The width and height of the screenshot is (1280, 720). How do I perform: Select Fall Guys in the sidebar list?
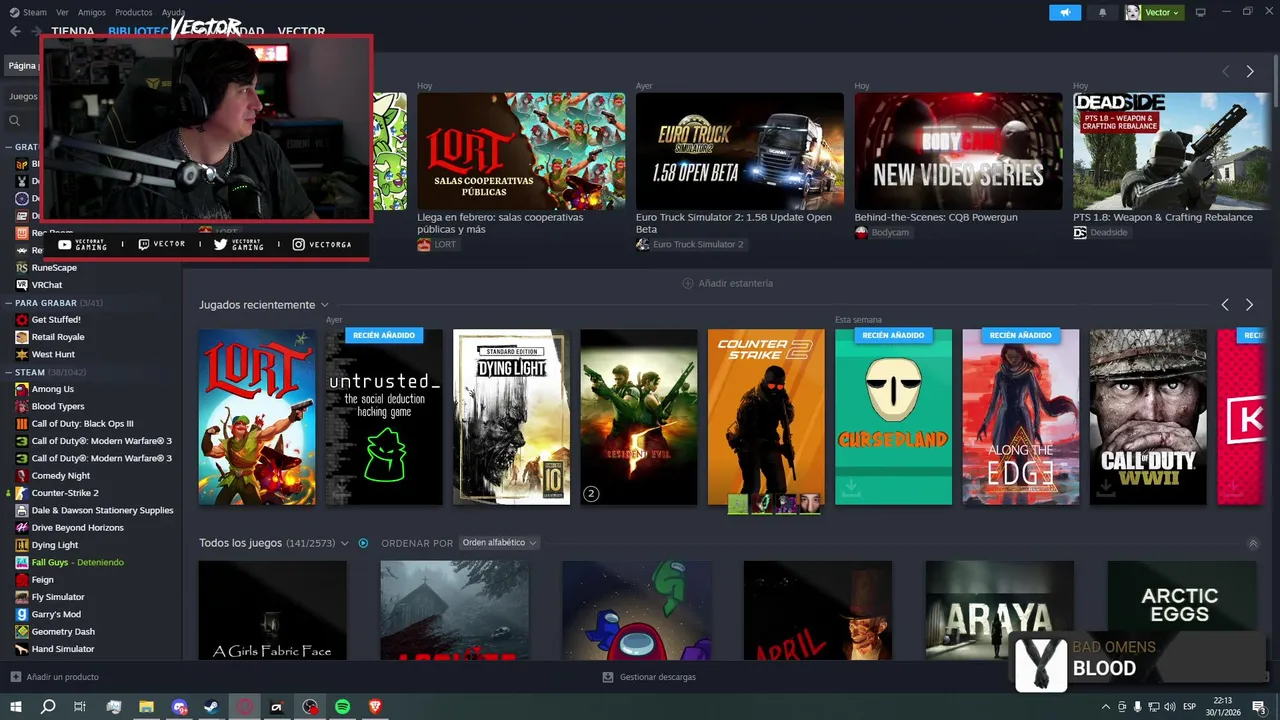pyautogui.click(x=77, y=562)
